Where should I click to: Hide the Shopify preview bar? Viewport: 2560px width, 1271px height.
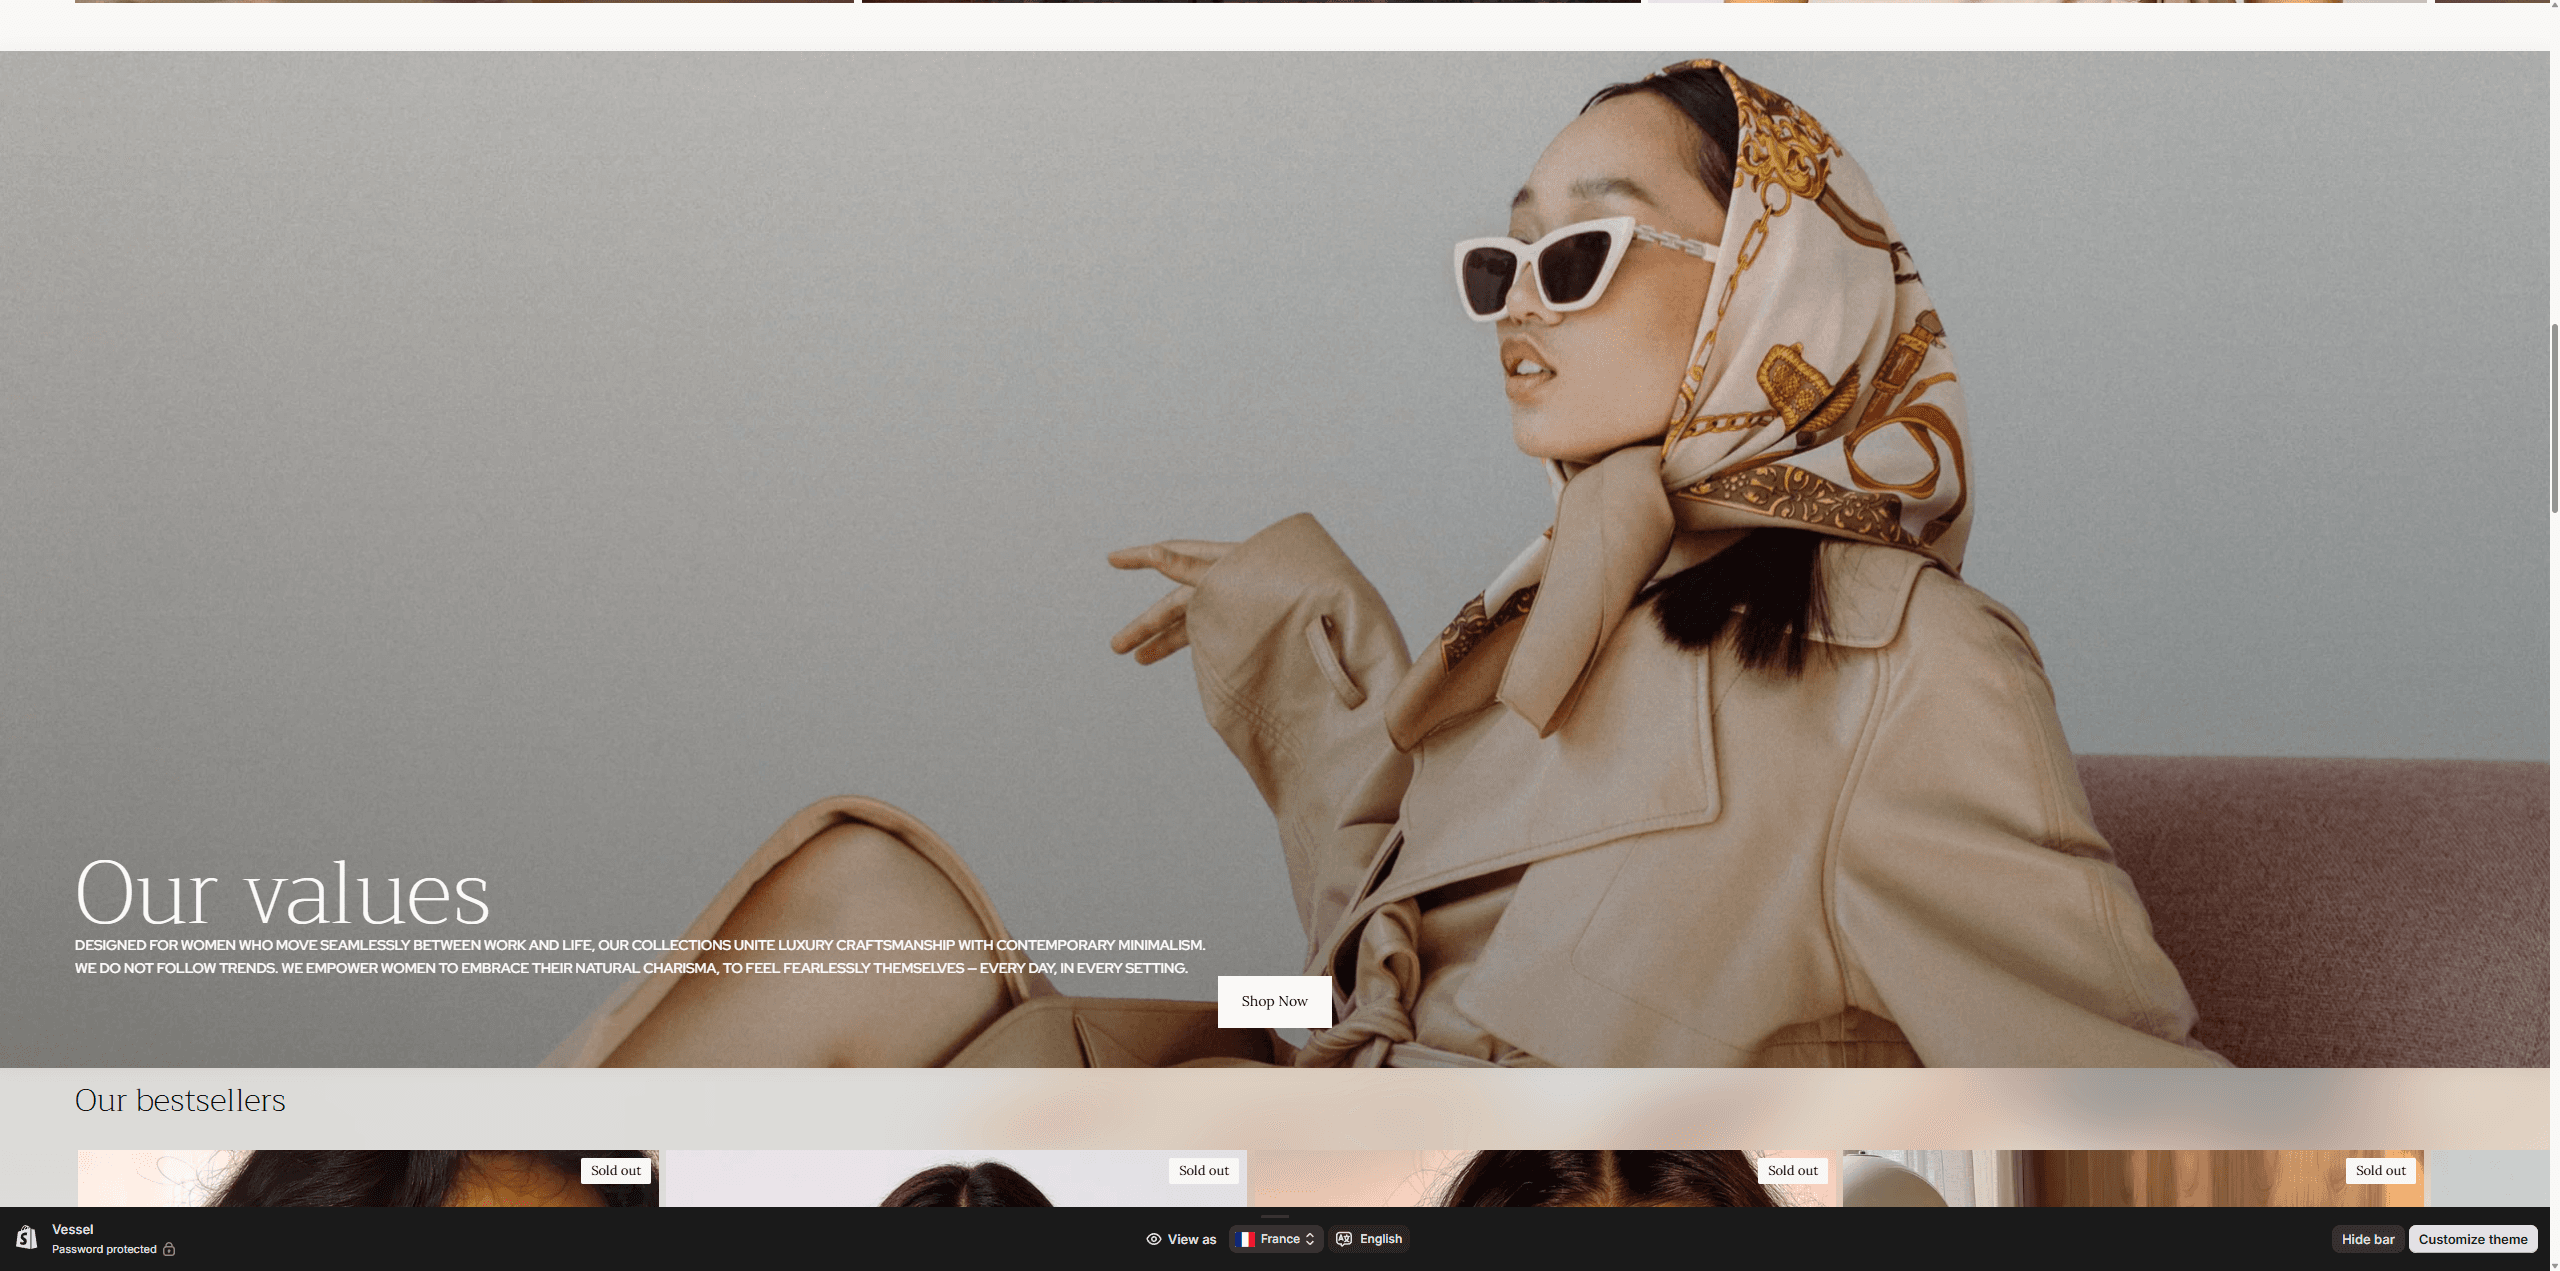pos(2368,1239)
